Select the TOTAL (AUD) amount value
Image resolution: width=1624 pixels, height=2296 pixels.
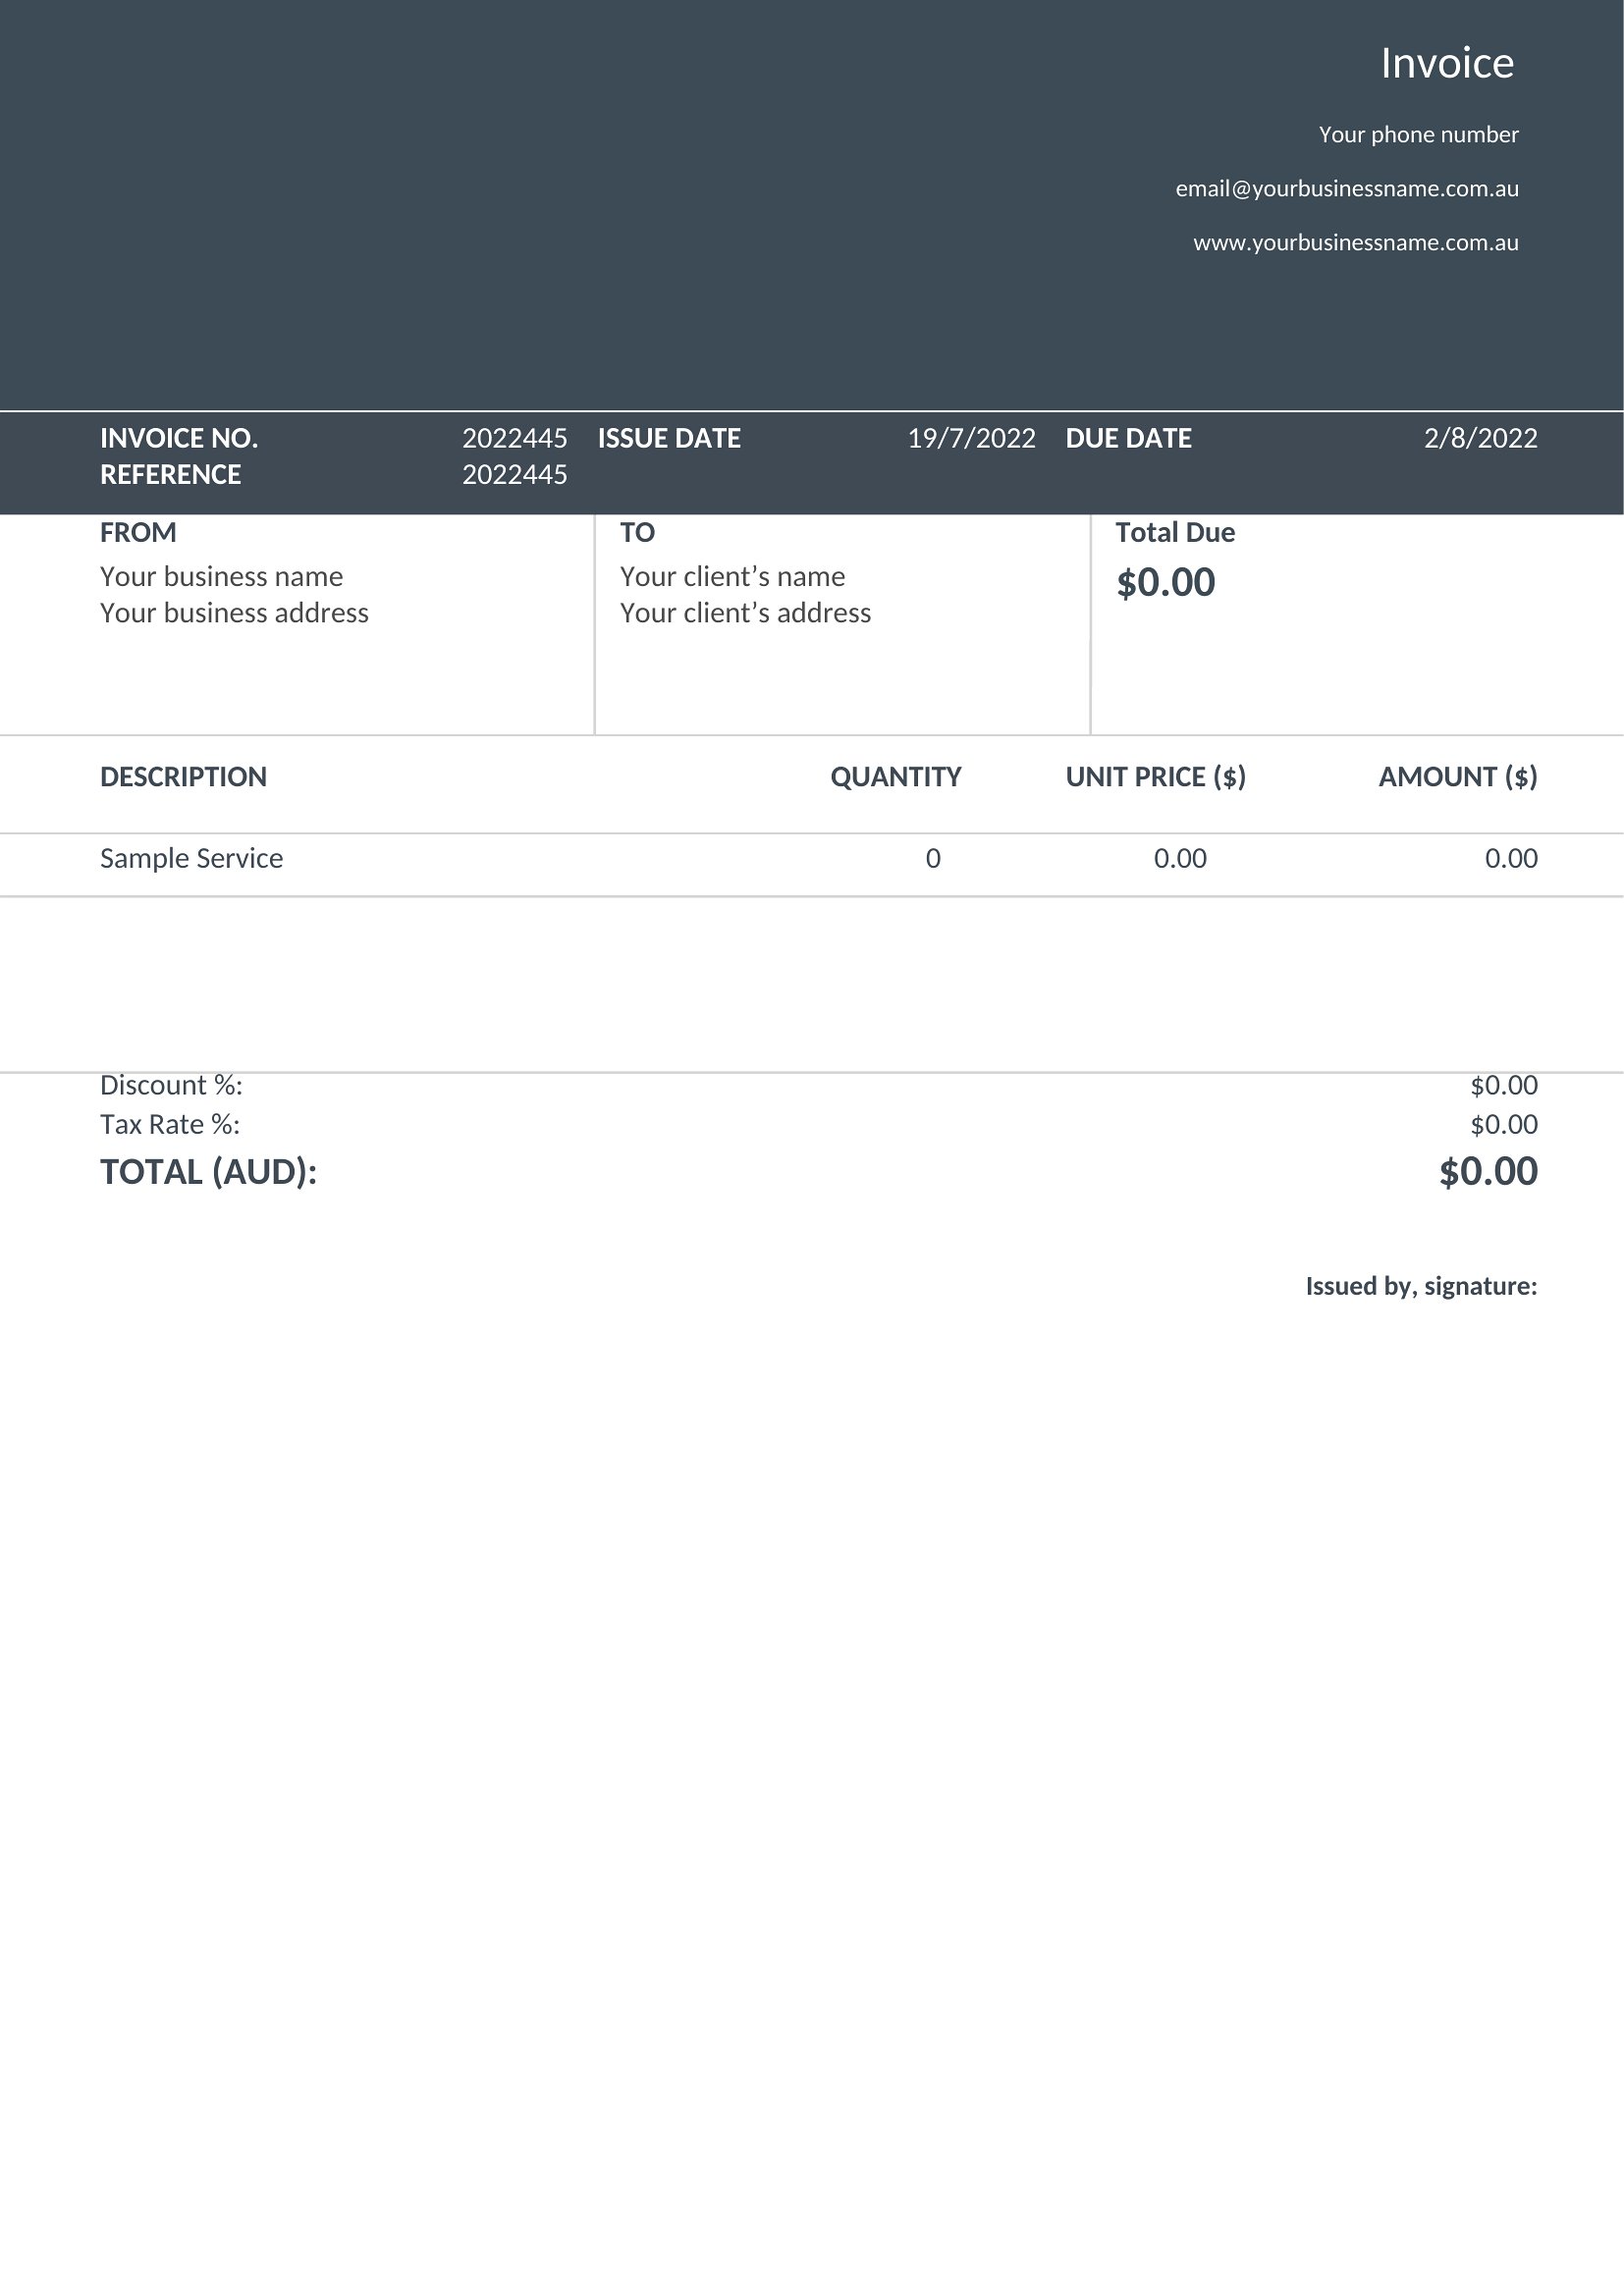(x=1488, y=1171)
